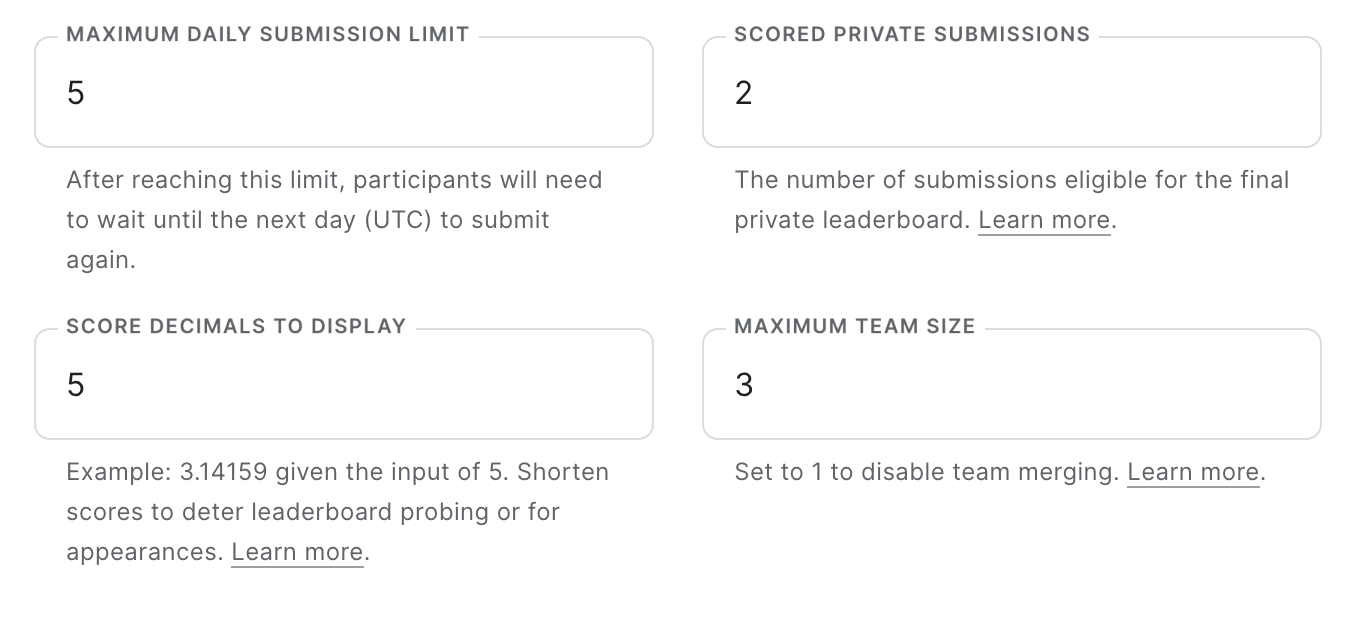Click the Maximum Daily Submission Limit input field
This screenshot has height=618, width=1364.
pos(343,92)
